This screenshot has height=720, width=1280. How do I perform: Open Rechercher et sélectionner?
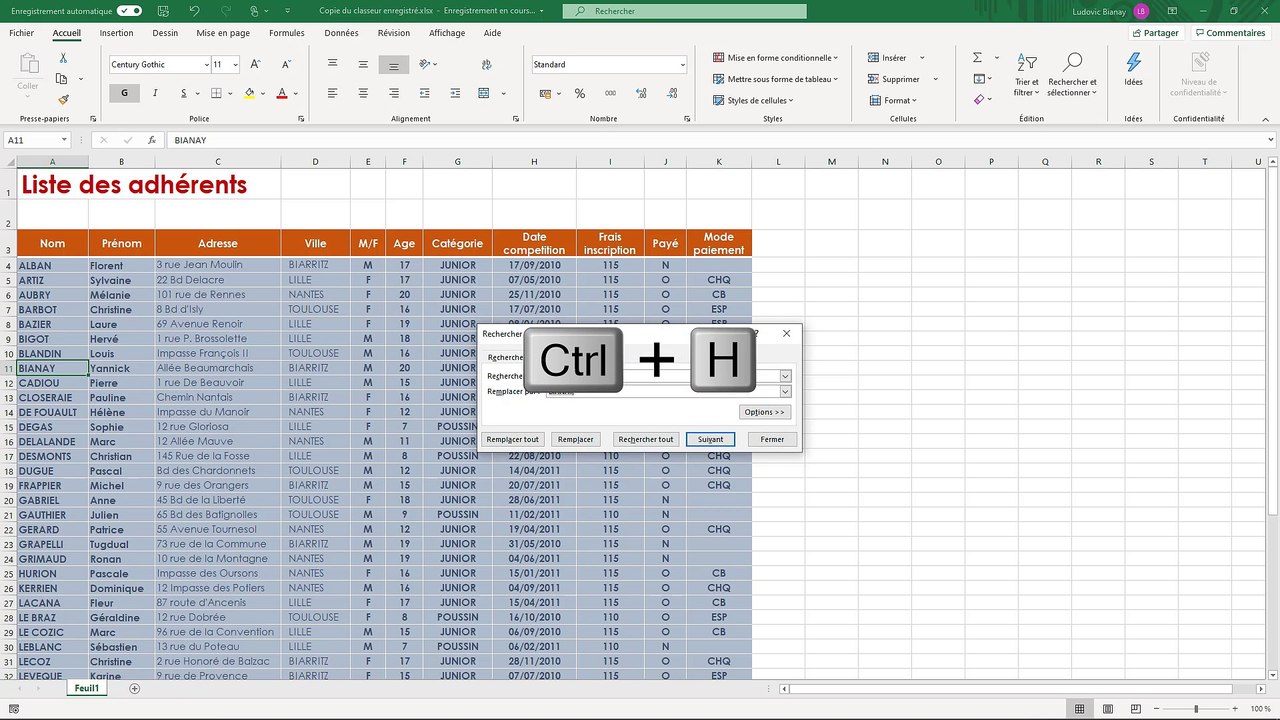(1072, 75)
